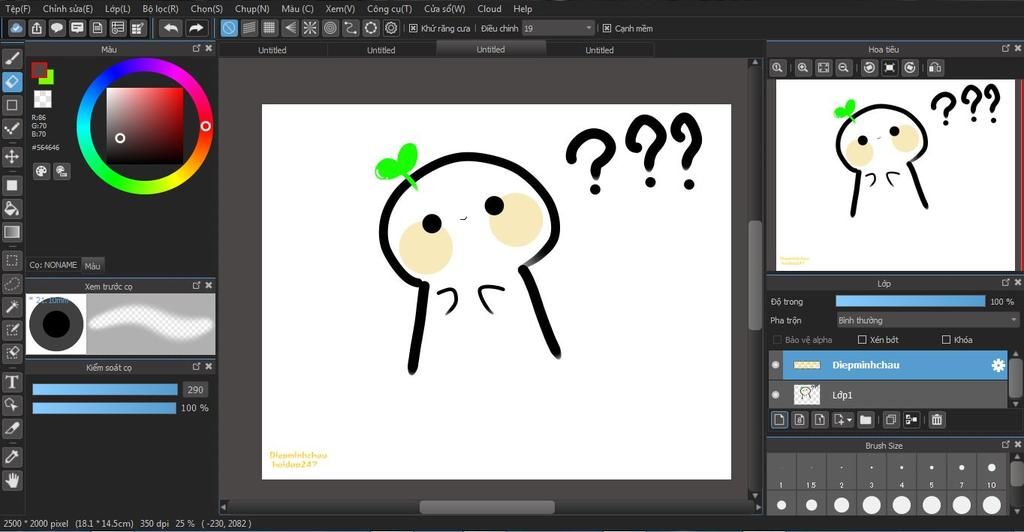
Task: Select the Gradient tool
Action: [x=12, y=232]
